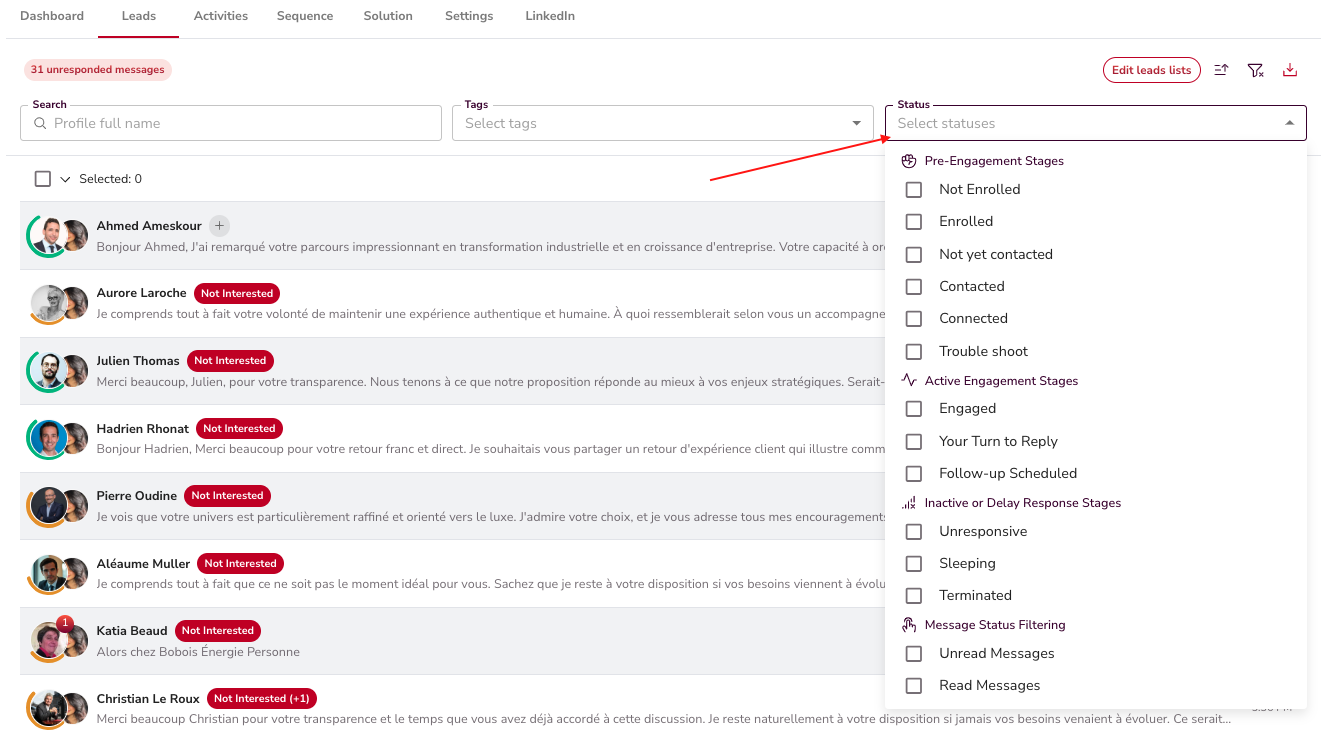This screenshot has width=1329, height=738.
Task: Toggle the select all leads checkbox
Action: point(43,179)
